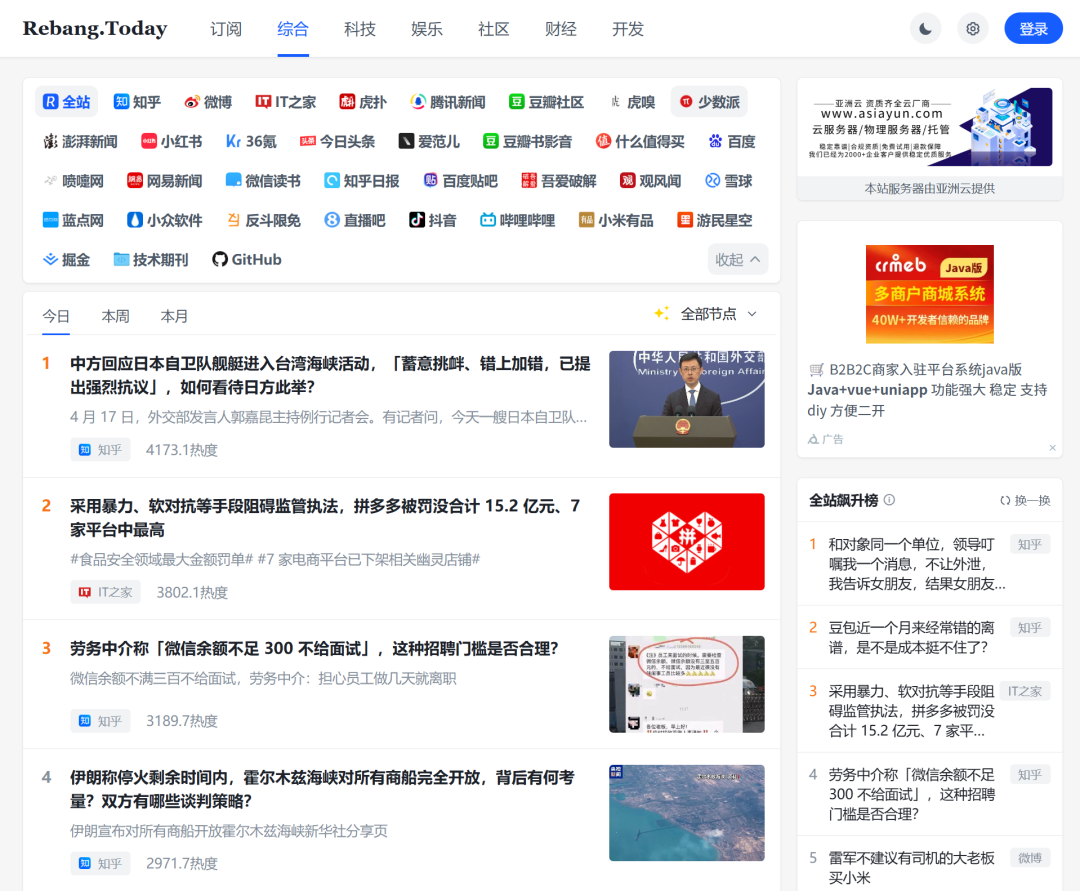Screen dimensions: 1080x891
Task: Select the 游民星空 source icon
Action: coord(714,220)
